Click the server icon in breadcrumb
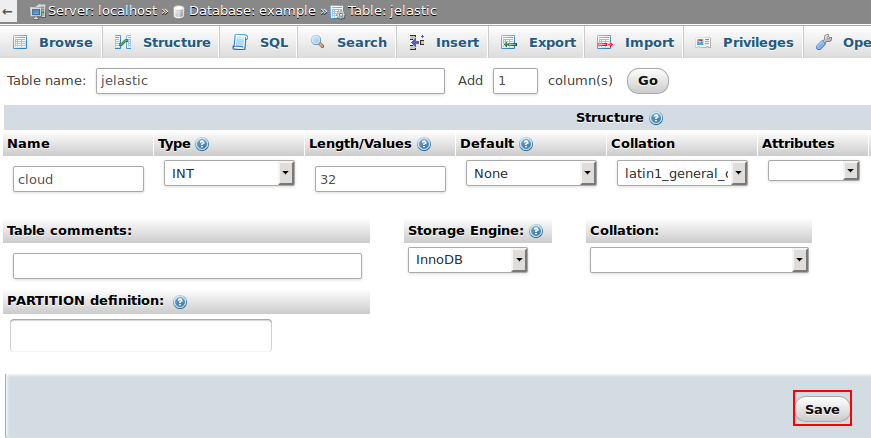Image resolution: width=871 pixels, height=438 pixels. click(37, 12)
